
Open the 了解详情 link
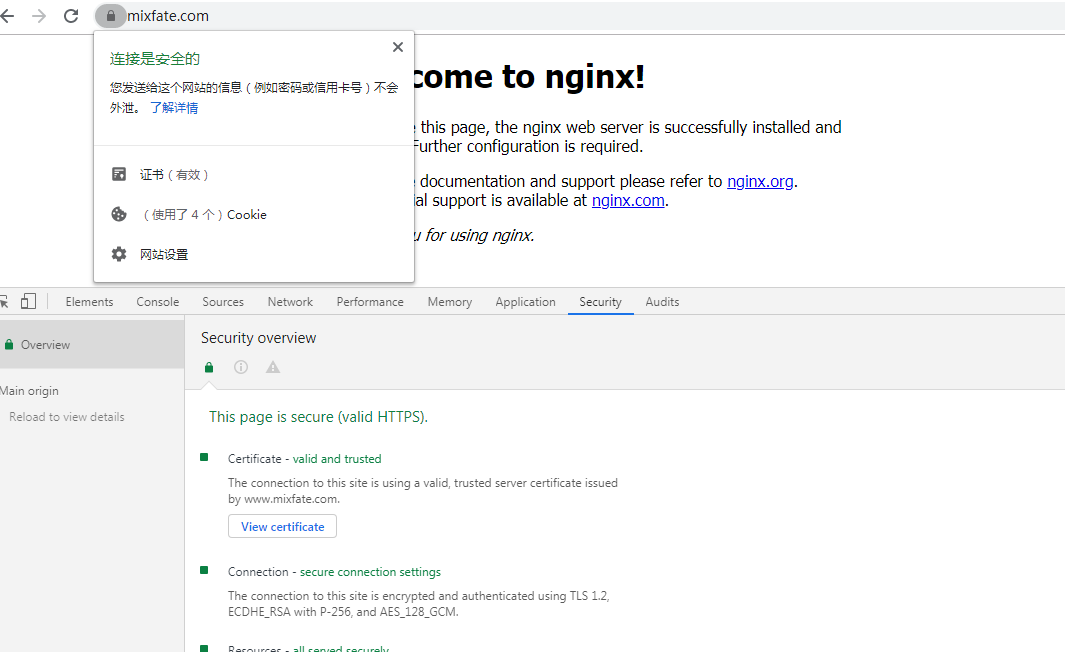(x=174, y=107)
